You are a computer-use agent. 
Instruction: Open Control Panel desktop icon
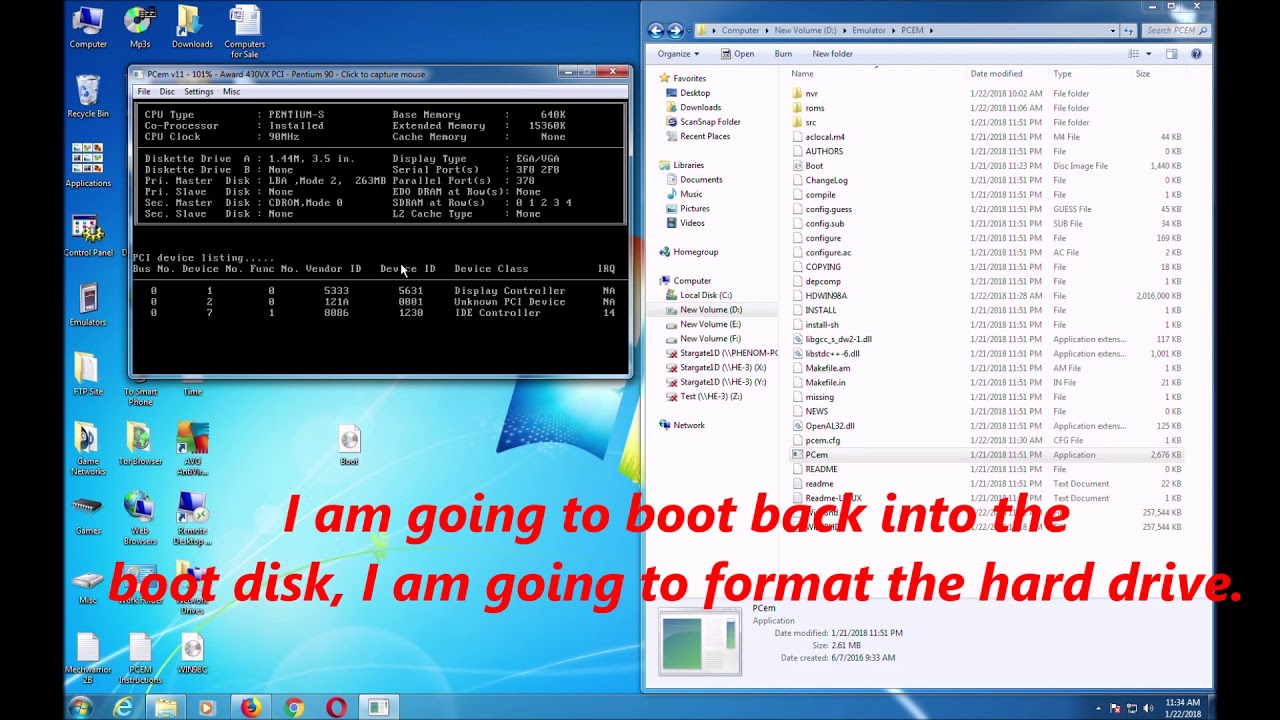pos(88,236)
